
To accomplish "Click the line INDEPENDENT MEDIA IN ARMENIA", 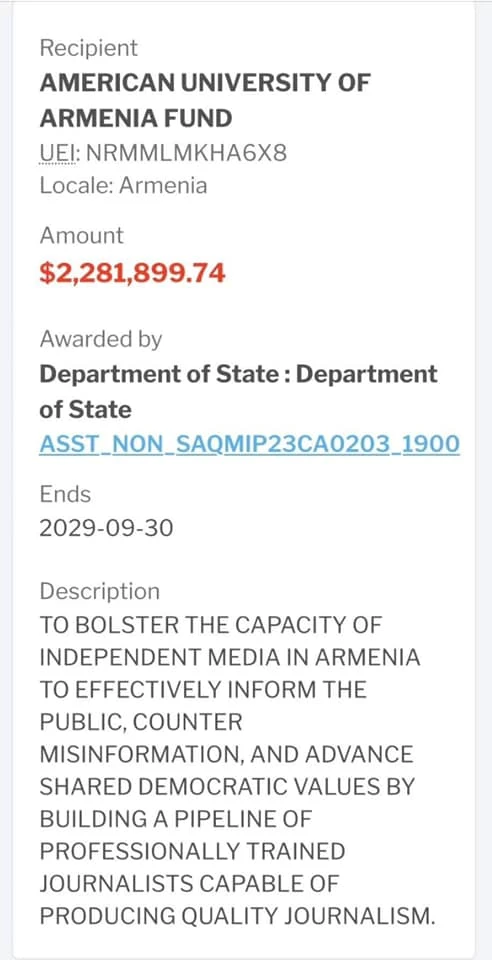I will [230, 658].
